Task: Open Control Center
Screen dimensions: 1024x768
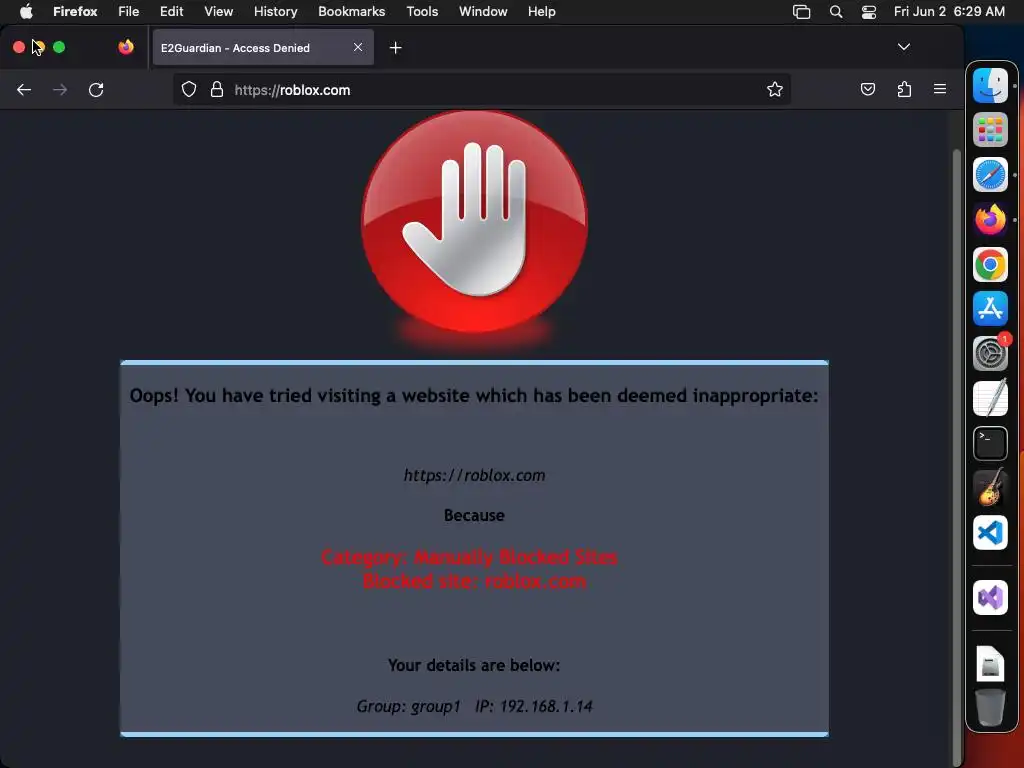Action: pos(869,12)
